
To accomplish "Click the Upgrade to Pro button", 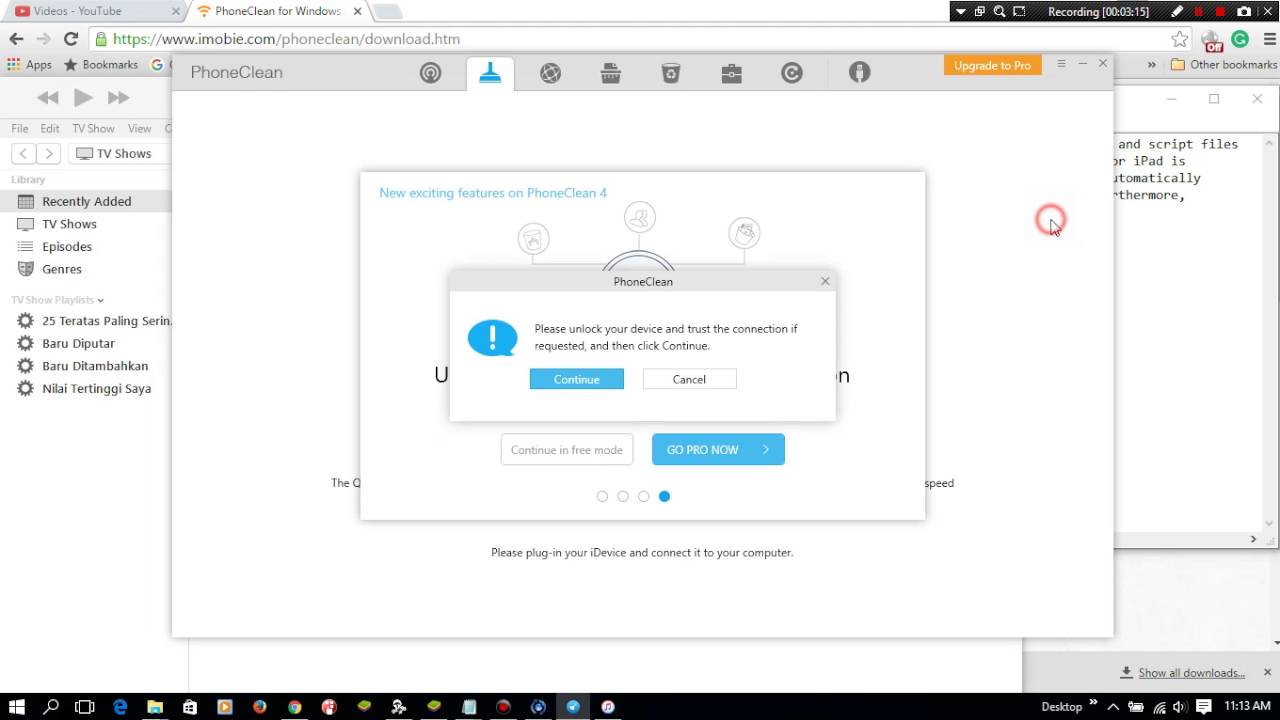I will coord(992,65).
